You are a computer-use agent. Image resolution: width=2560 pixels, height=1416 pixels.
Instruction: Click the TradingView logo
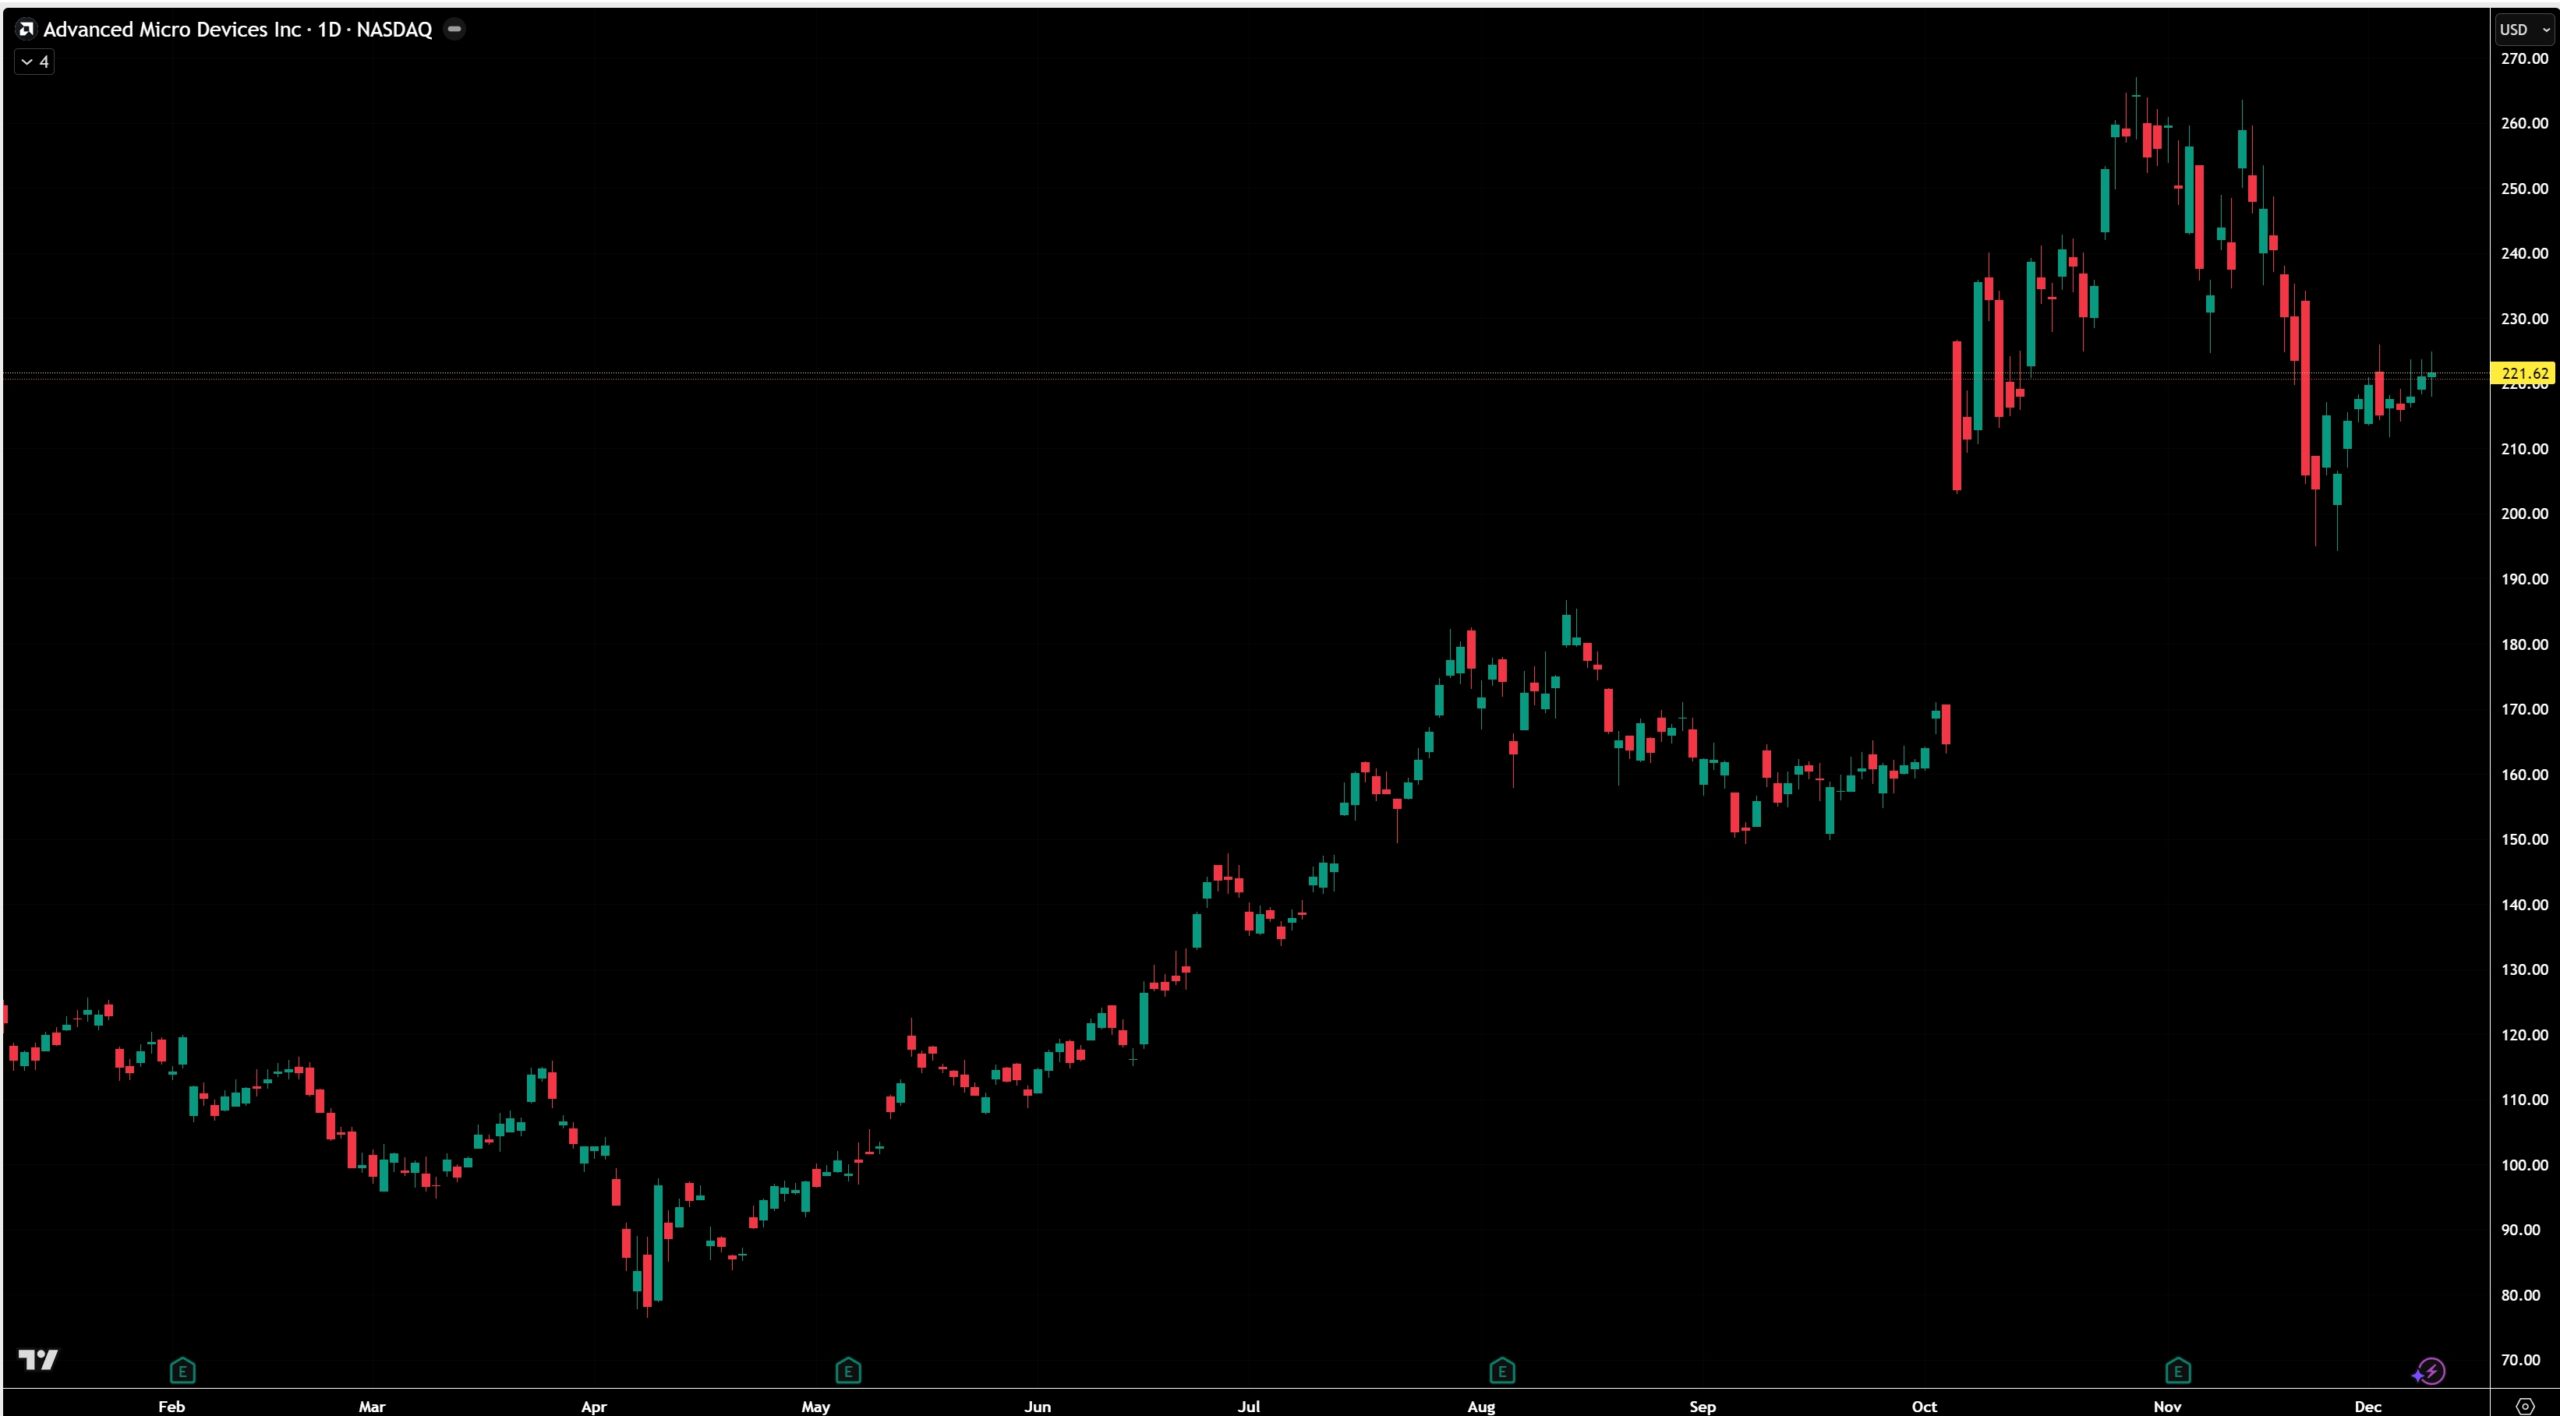(38, 1360)
